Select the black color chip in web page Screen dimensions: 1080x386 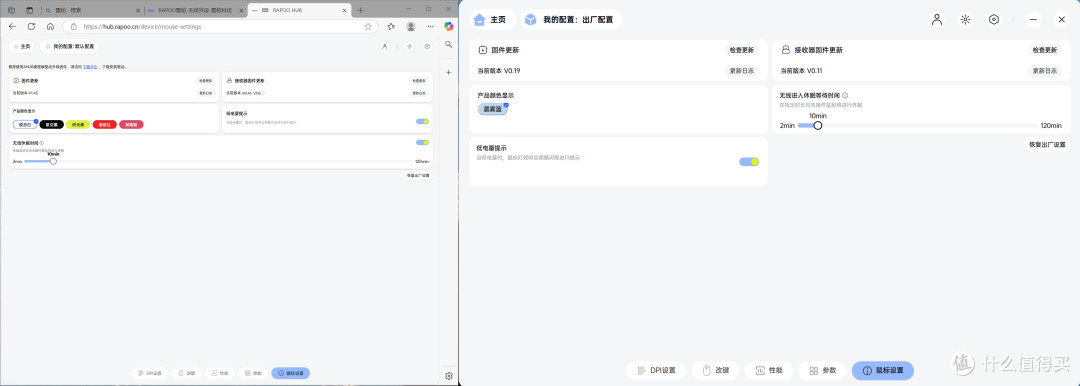click(52, 125)
